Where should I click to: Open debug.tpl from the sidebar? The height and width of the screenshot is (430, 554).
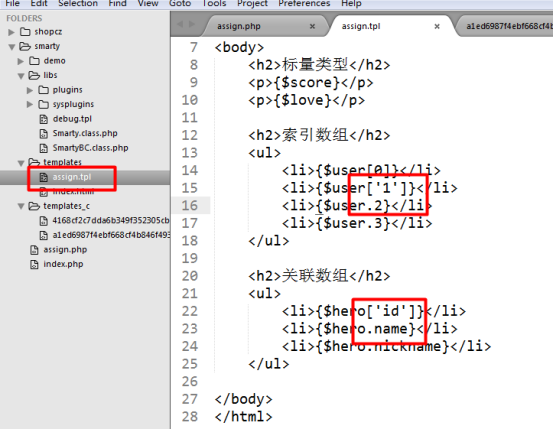[x=72, y=119]
